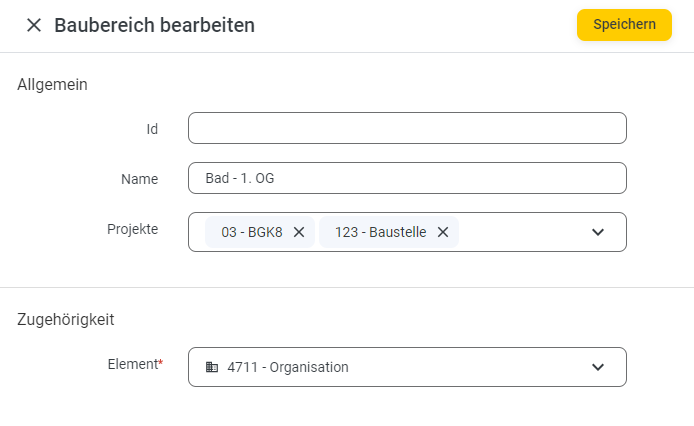Click the Zugehörigkeit section heading
The width and height of the screenshot is (694, 426).
click(66, 319)
